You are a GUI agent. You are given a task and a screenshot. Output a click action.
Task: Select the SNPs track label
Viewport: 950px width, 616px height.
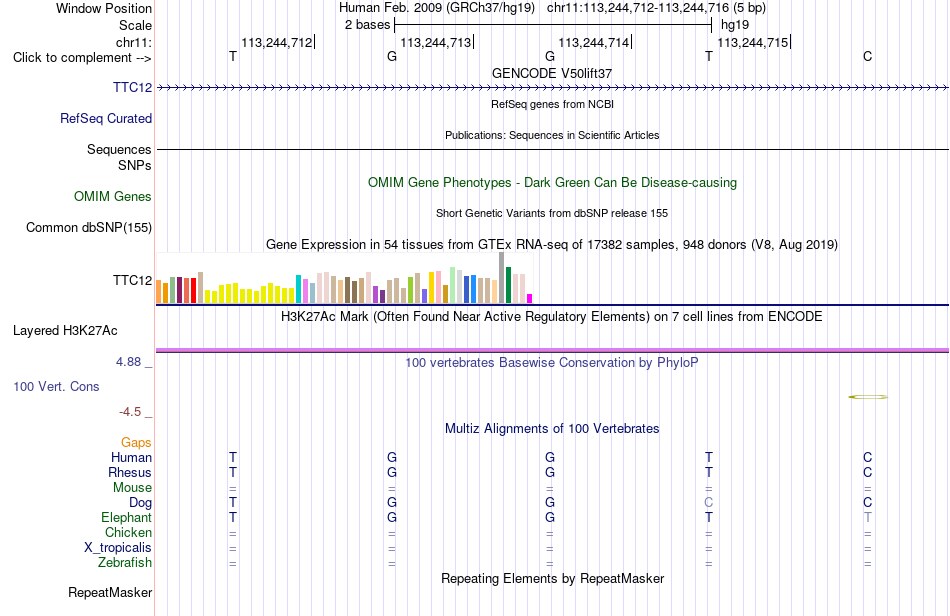[135, 165]
